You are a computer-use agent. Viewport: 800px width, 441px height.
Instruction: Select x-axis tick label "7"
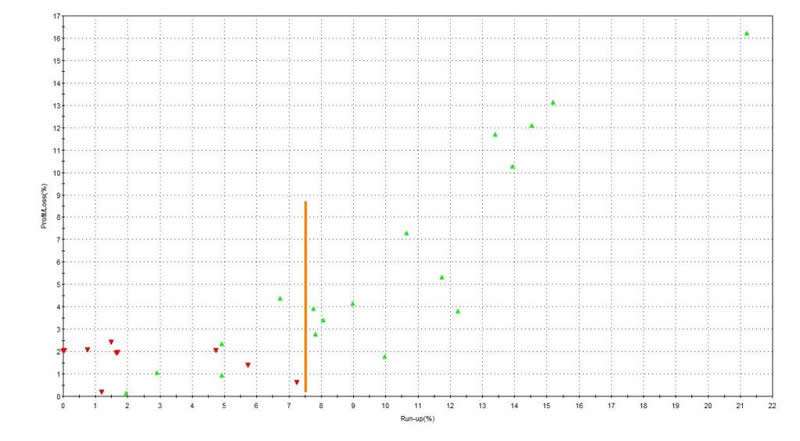[x=289, y=406]
